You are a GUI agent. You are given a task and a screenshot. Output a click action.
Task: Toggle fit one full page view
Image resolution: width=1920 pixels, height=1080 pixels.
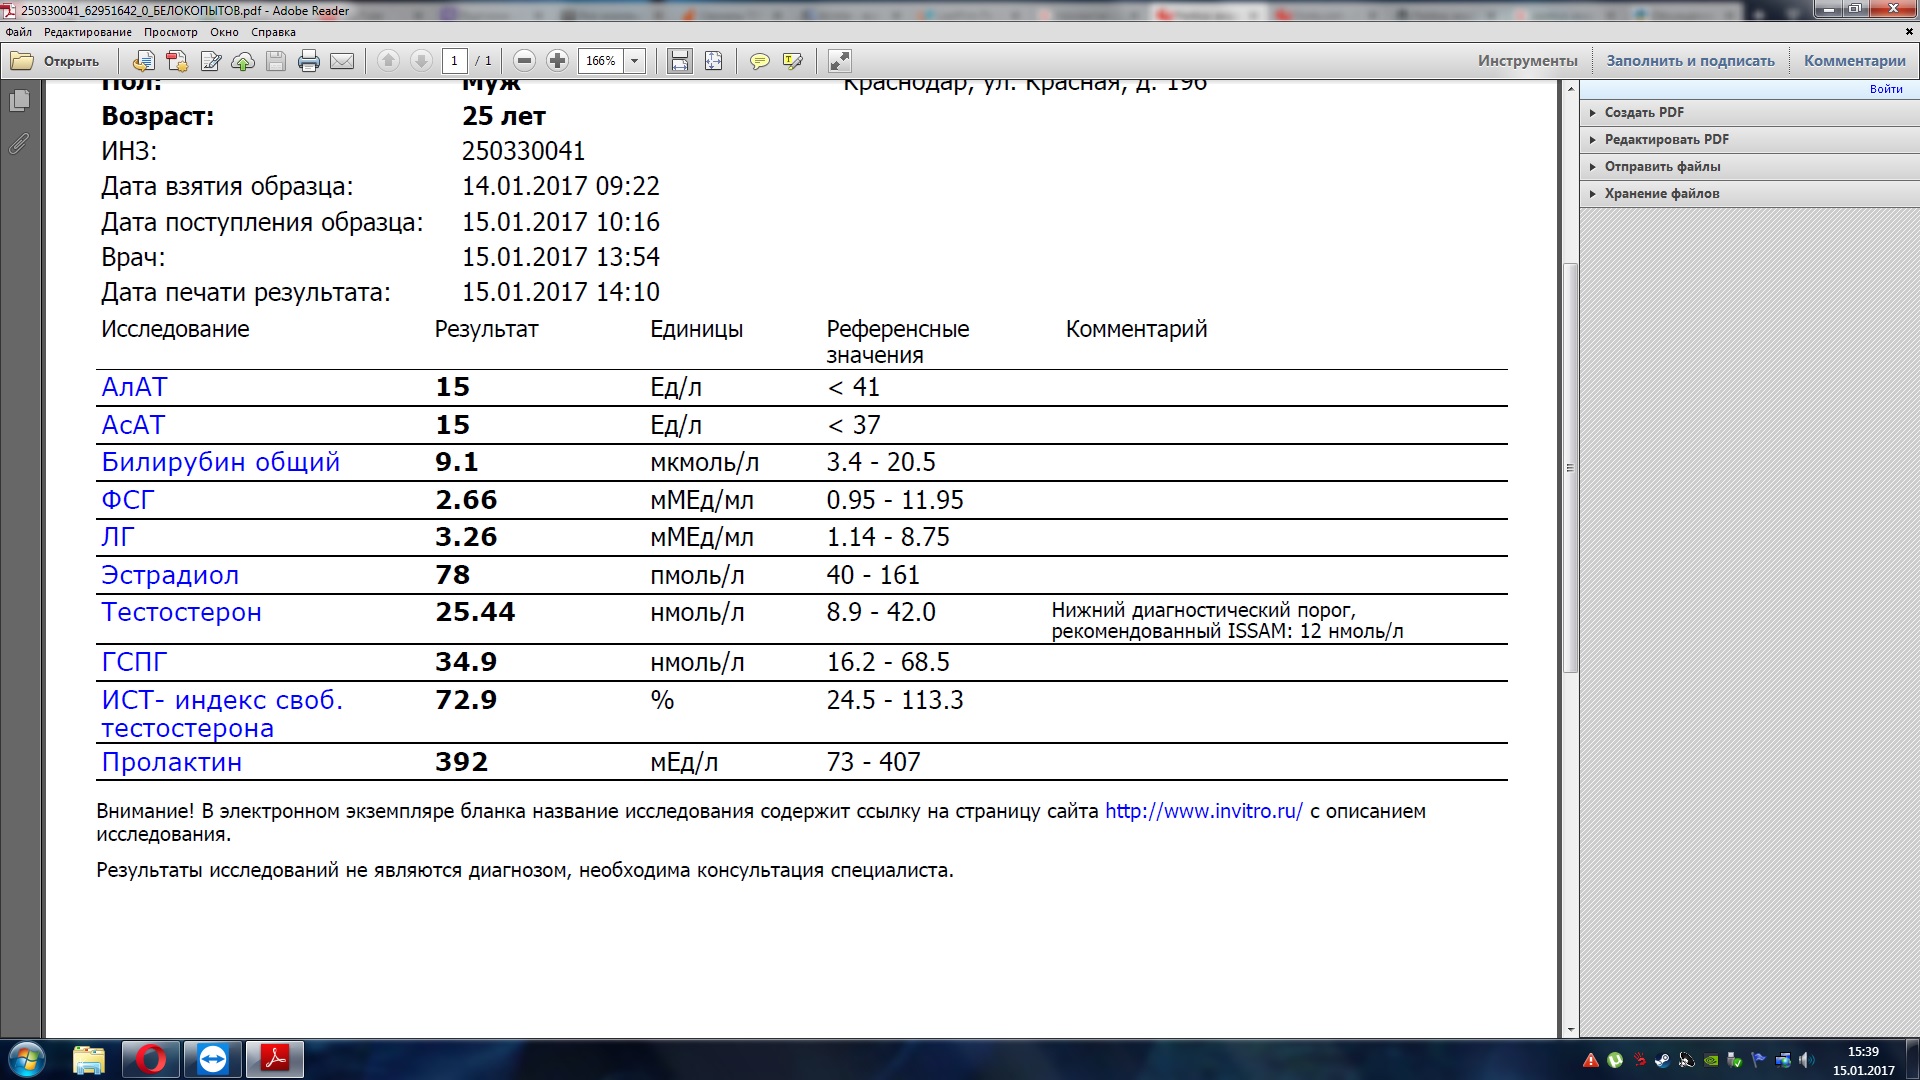(713, 61)
